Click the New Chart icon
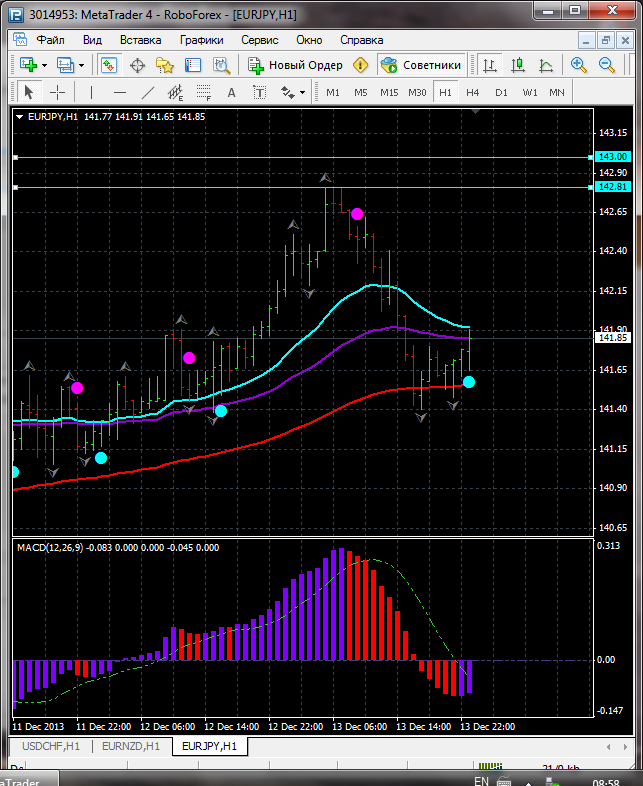 point(28,65)
